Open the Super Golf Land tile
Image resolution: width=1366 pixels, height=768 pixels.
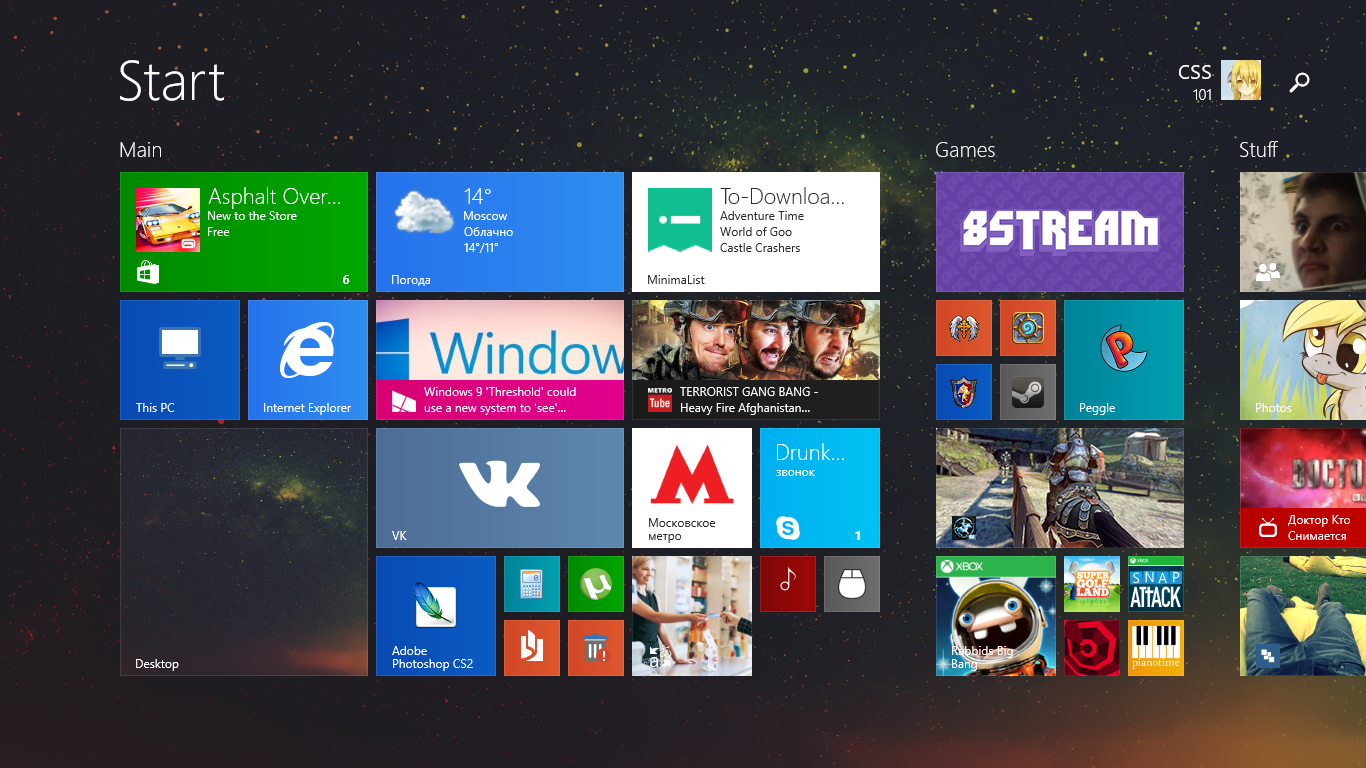[1092, 584]
